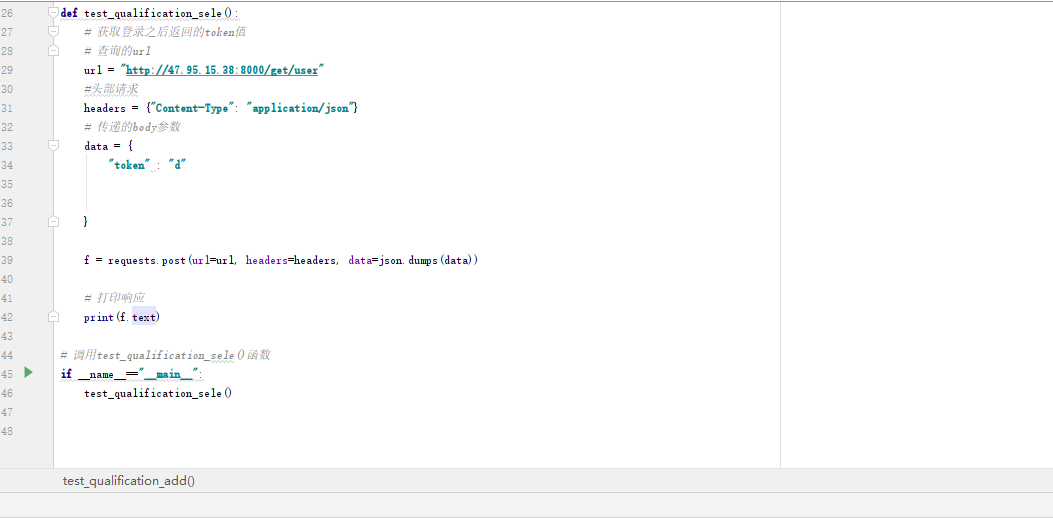This screenshot has height=518, width=1053.
Task: Click the "d" token value string
Action: pyautogui.click(x=176, y=165)
